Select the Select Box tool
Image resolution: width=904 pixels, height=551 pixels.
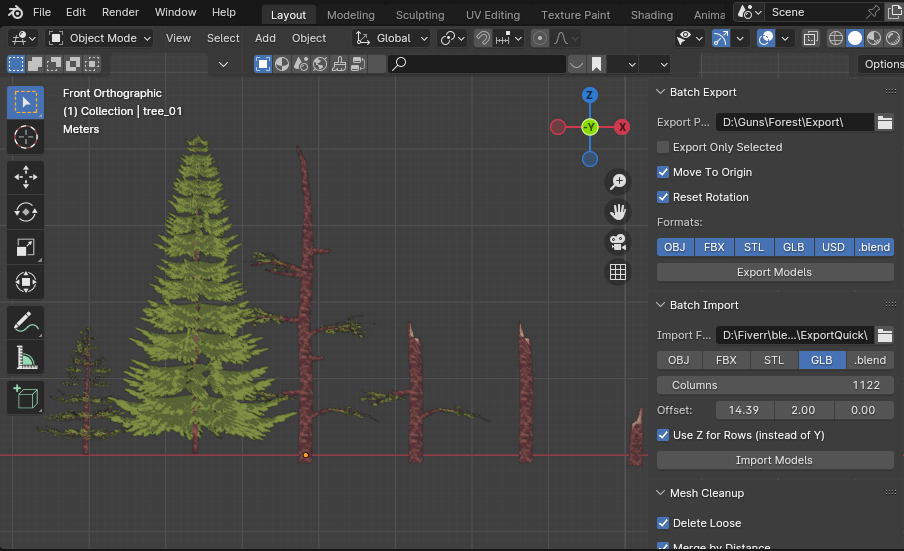[x=25, y=103]
